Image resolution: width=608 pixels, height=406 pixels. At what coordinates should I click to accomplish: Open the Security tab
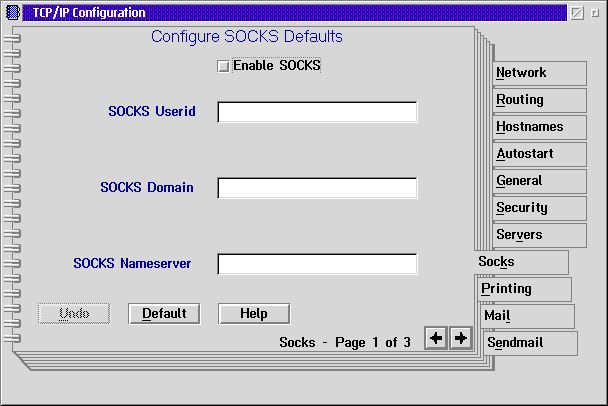coord(539,208)
